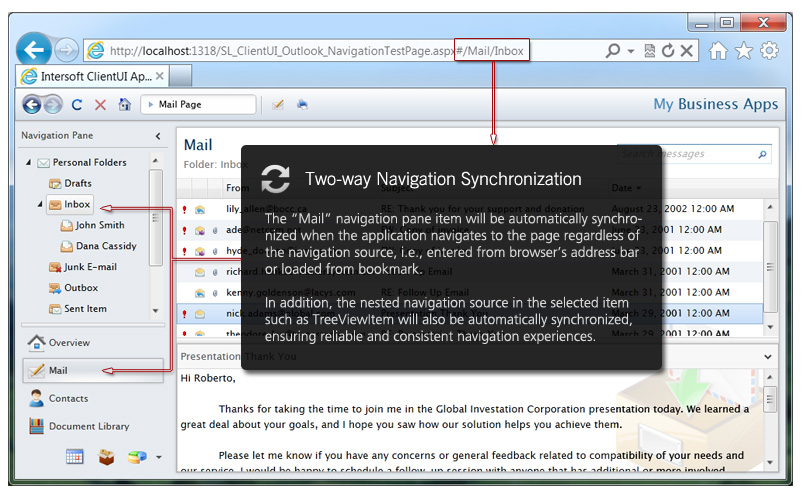
Task: Click the folder tree scrollbar thumb
Action: [x=156, y=218]
